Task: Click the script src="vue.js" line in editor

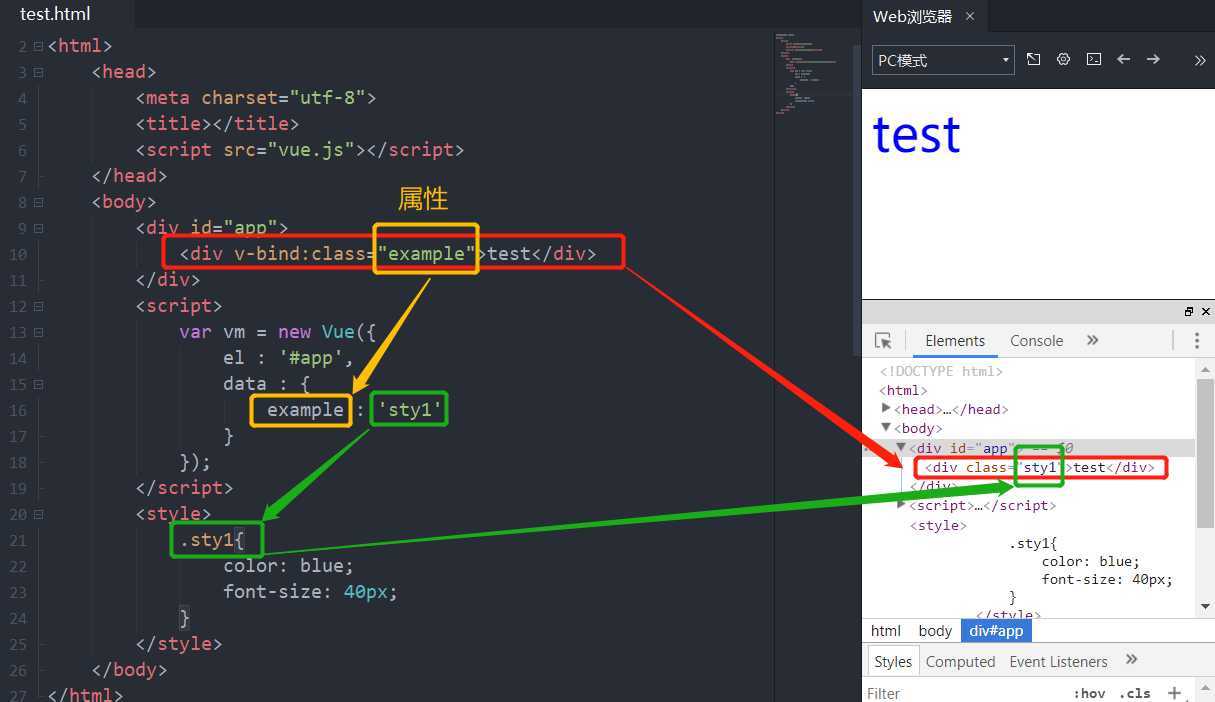Action: point(300,150)
